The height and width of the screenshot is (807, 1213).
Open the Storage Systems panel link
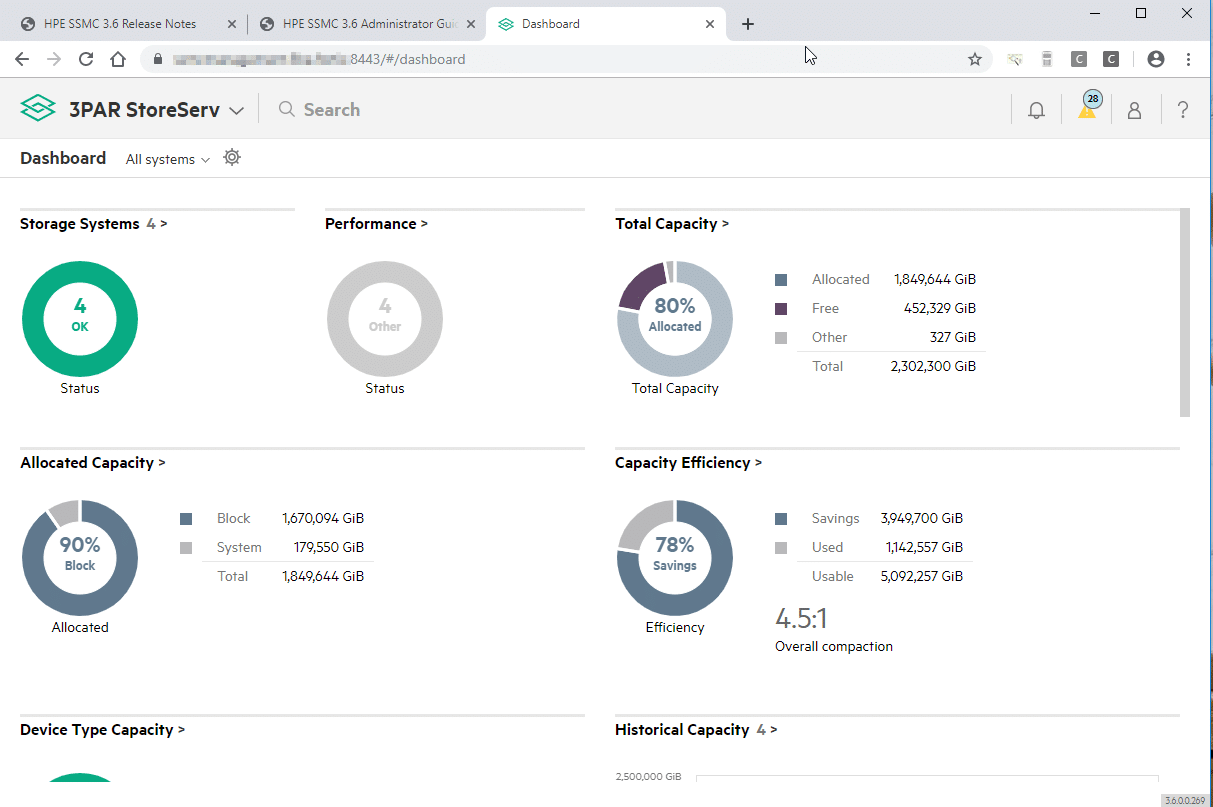coord(93,224)
